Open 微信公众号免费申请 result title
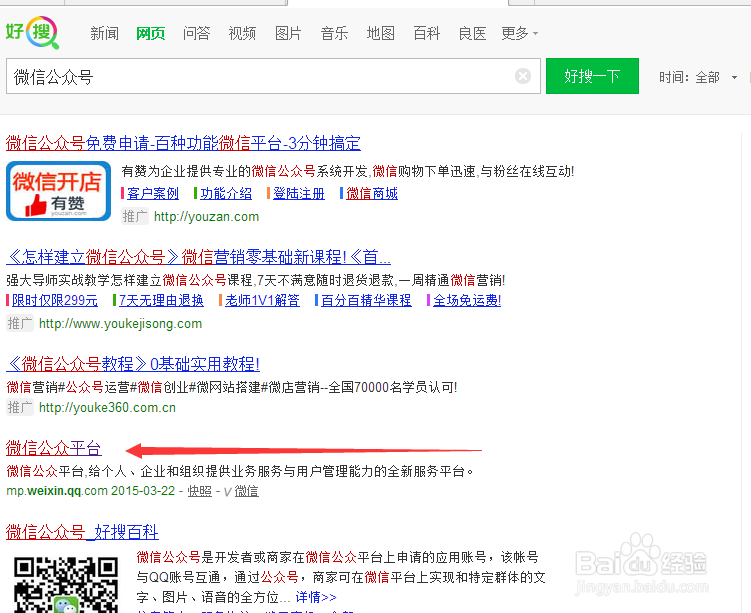 (x=183, y=143)
